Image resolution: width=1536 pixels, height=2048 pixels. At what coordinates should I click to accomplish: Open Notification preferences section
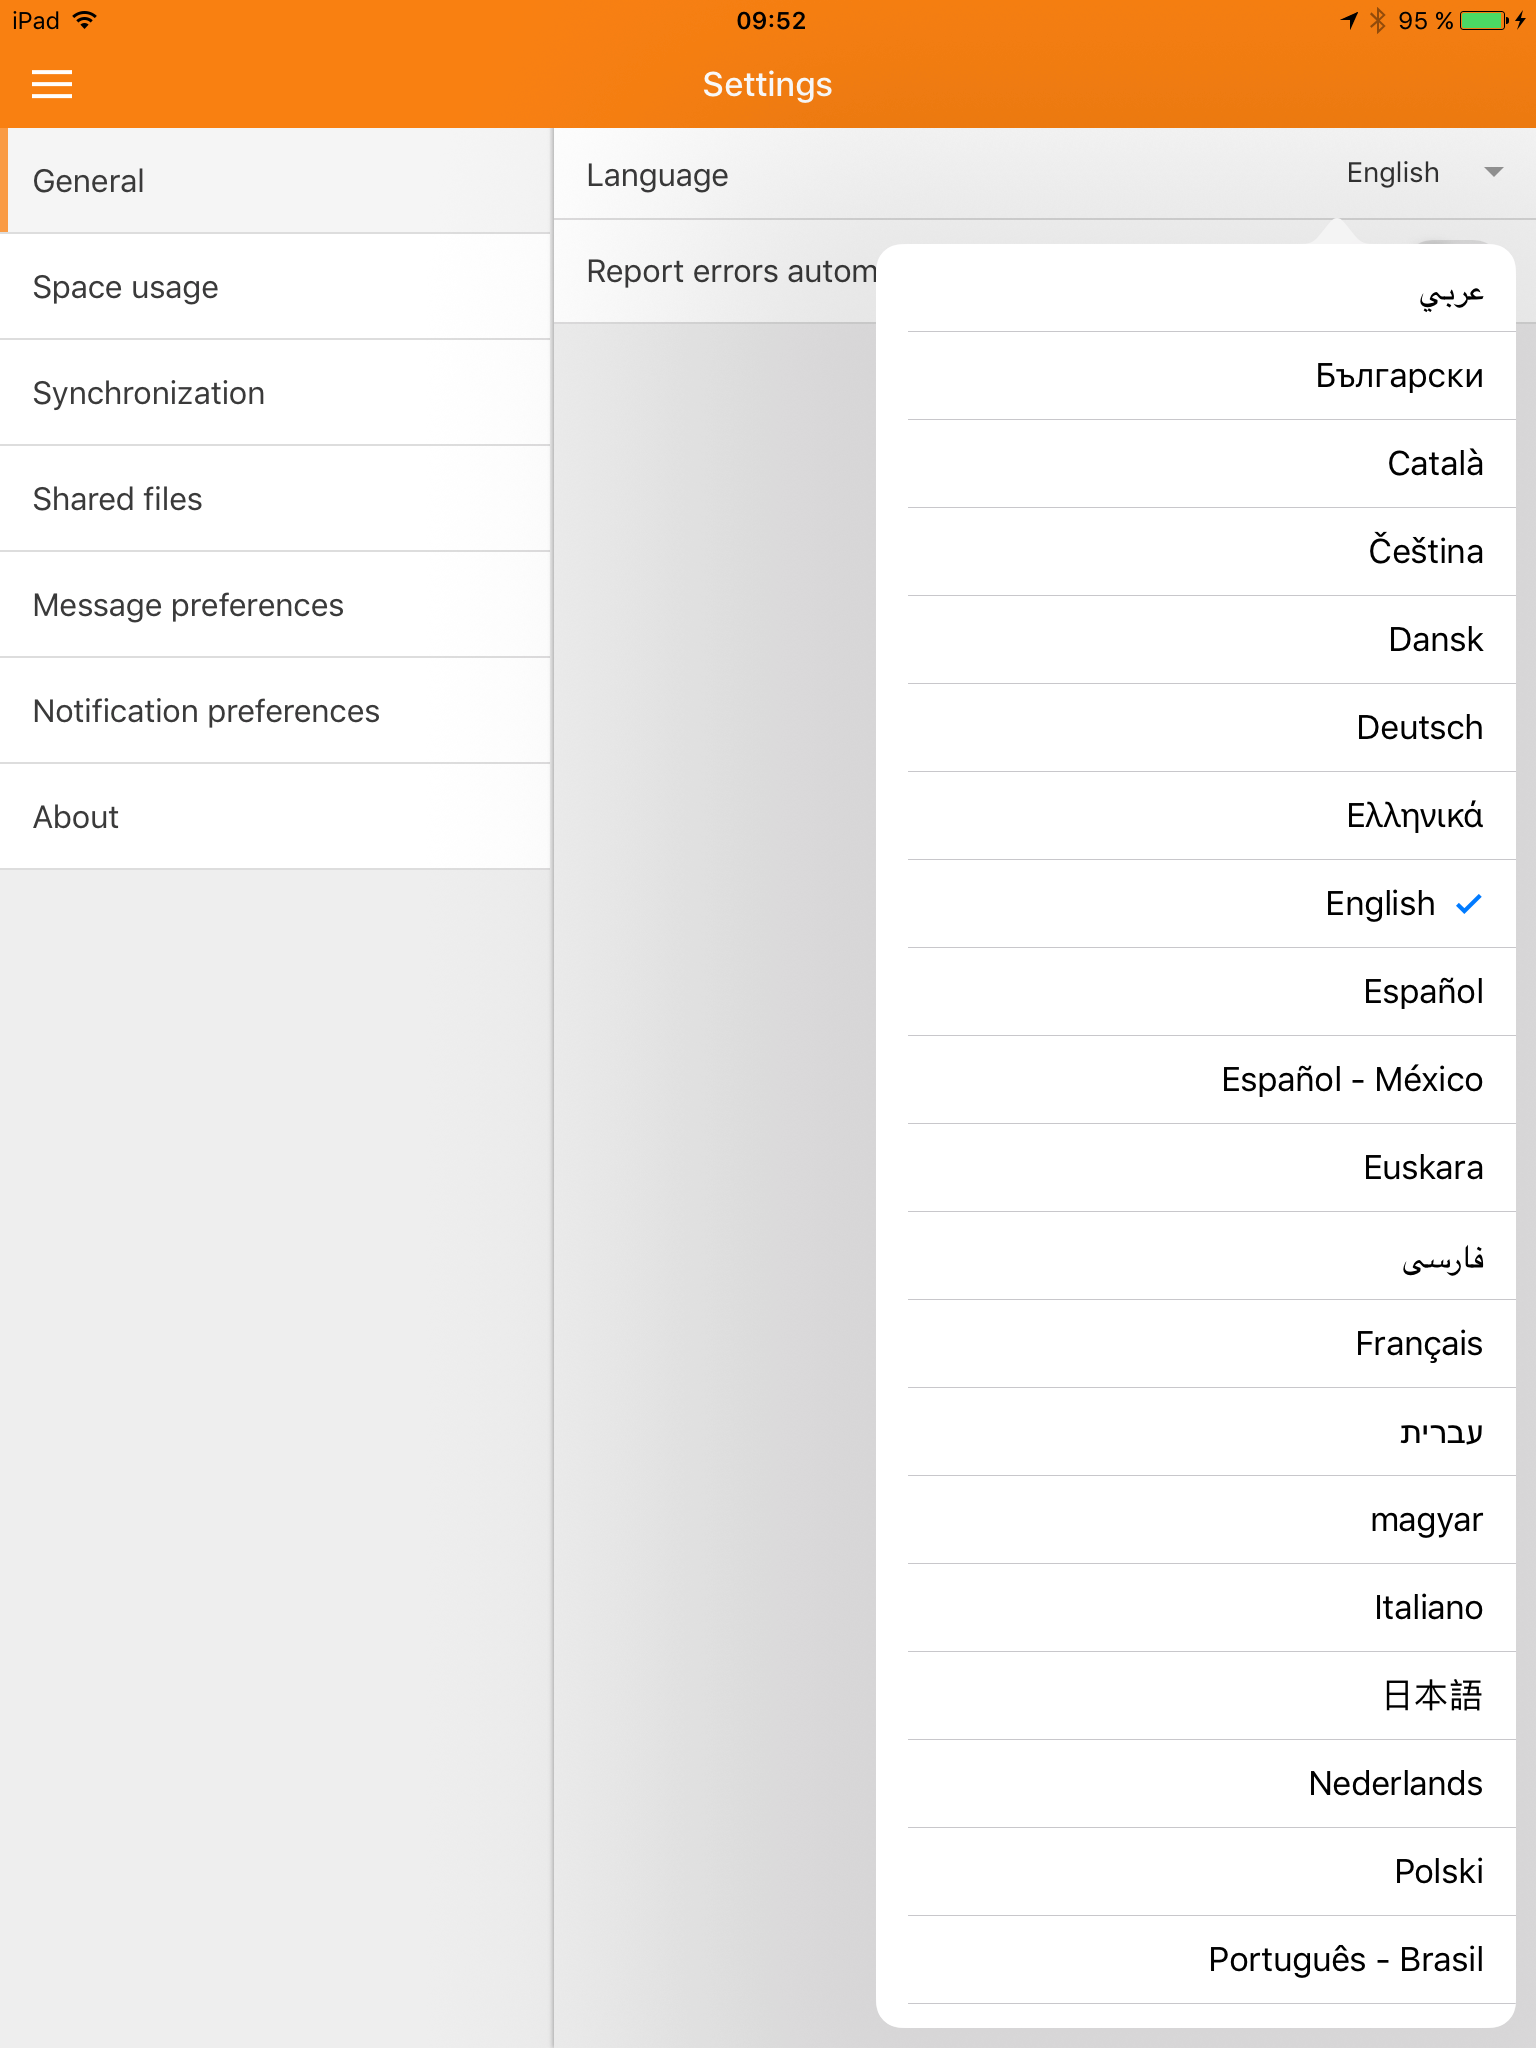276,711
